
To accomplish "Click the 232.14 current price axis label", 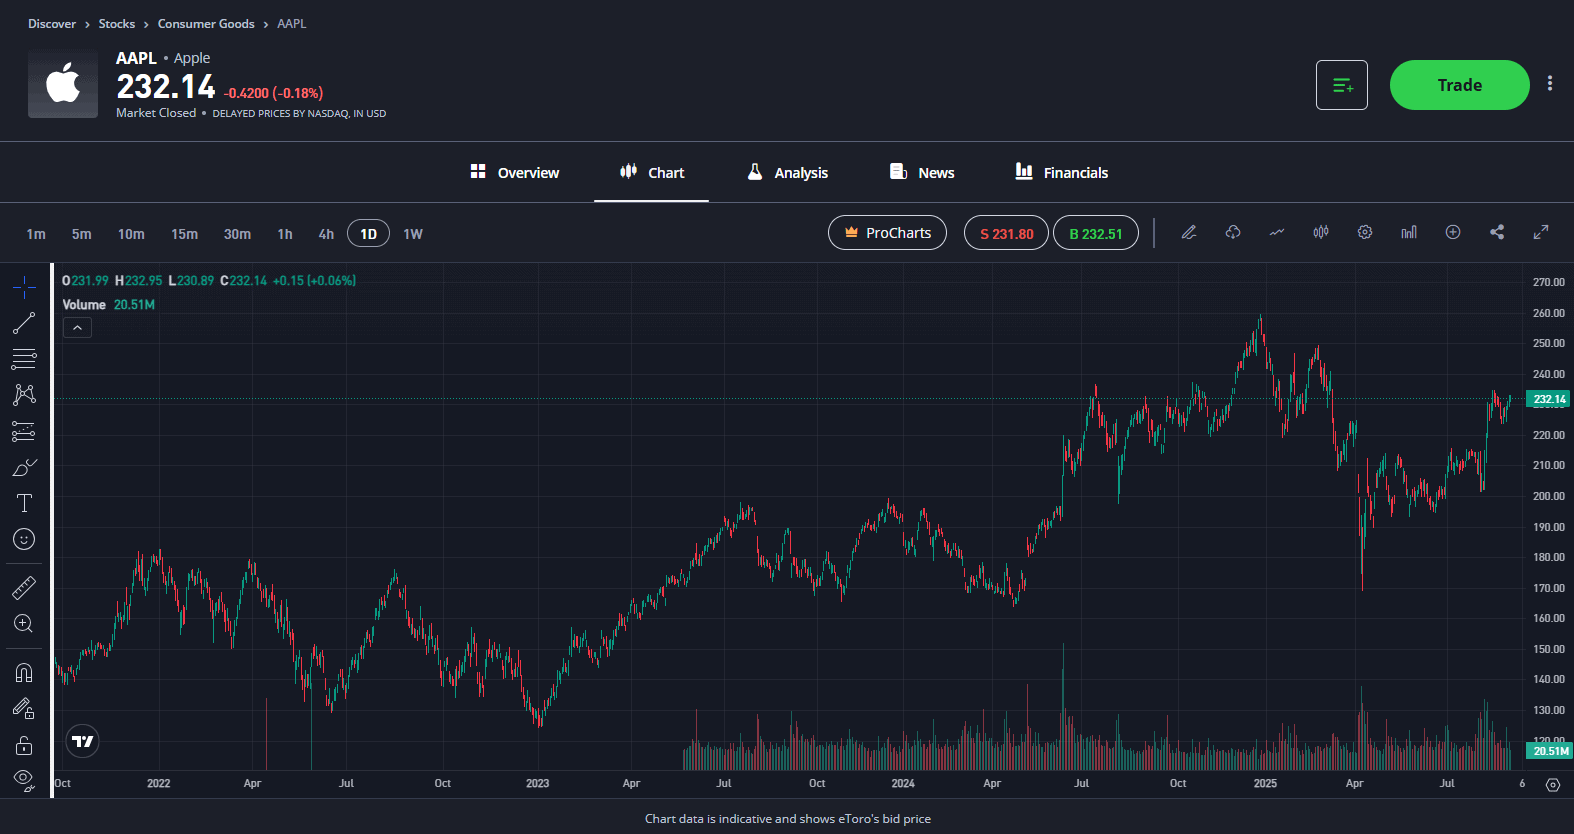I will coord(1549,399).
